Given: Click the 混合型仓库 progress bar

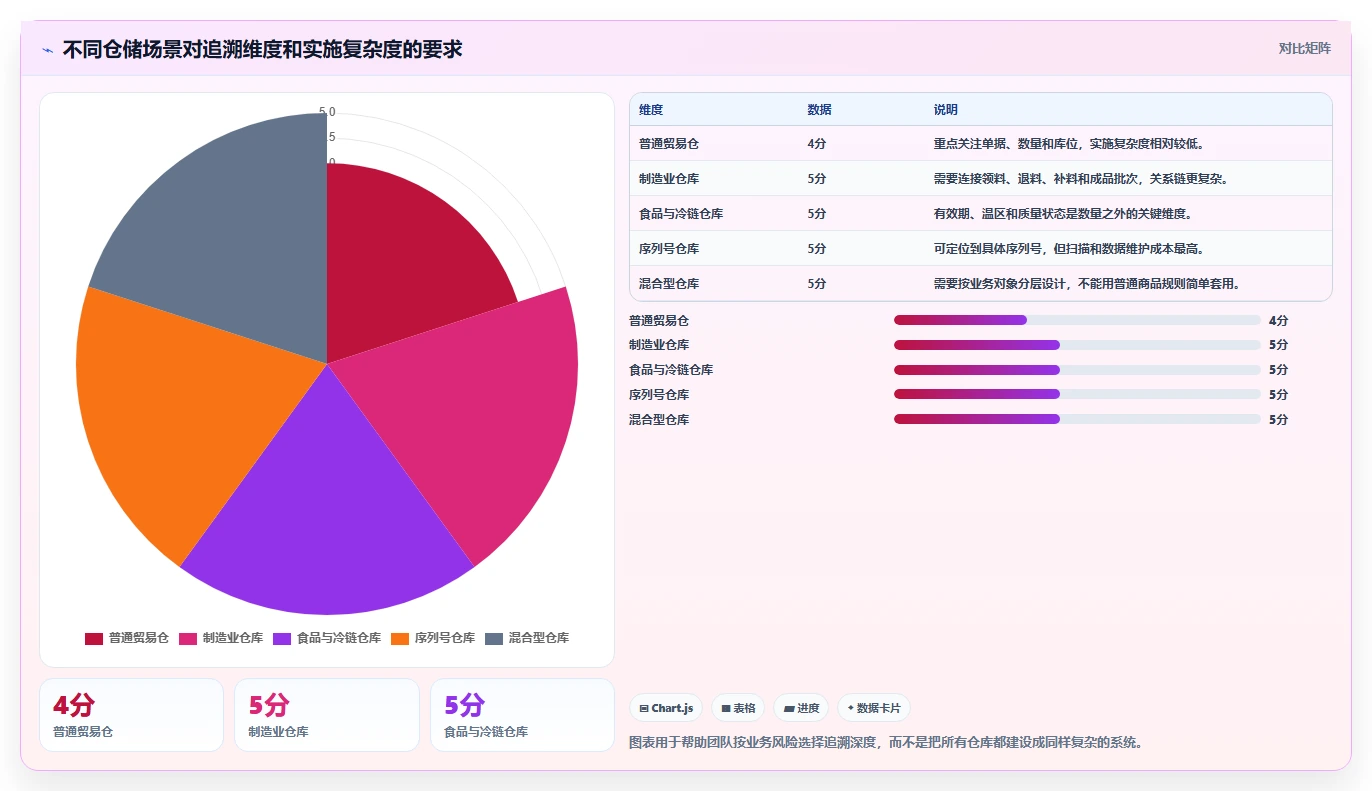Looking at the screenshot, I should pos(1077,419).
